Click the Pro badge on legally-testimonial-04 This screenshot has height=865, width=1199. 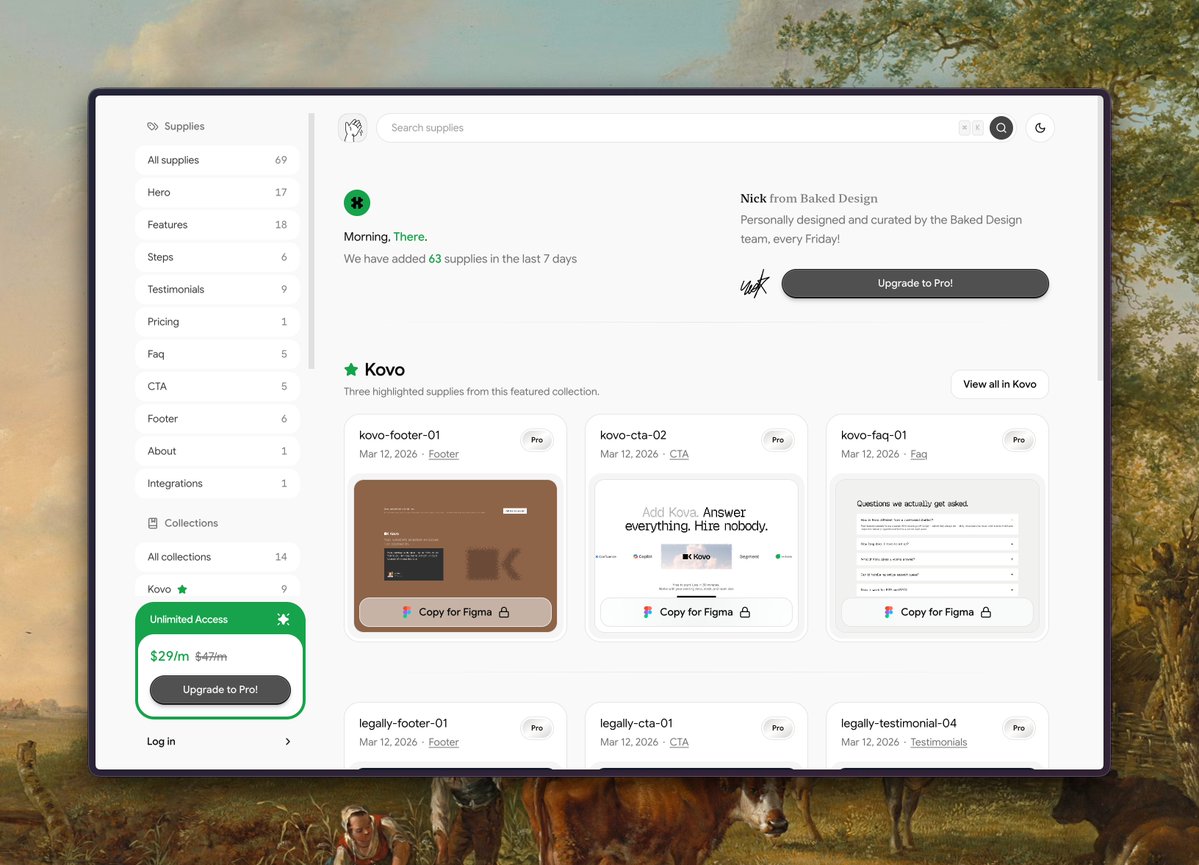(x=1019, y=728)
